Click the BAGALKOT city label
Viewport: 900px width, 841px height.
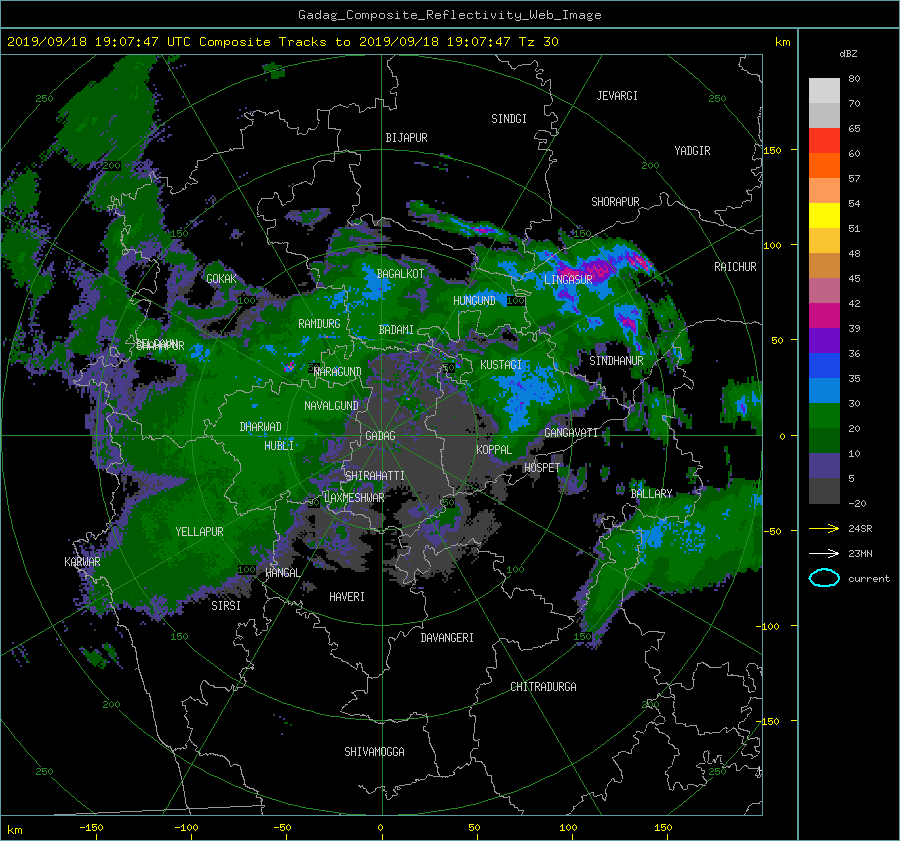coord(400,274)
